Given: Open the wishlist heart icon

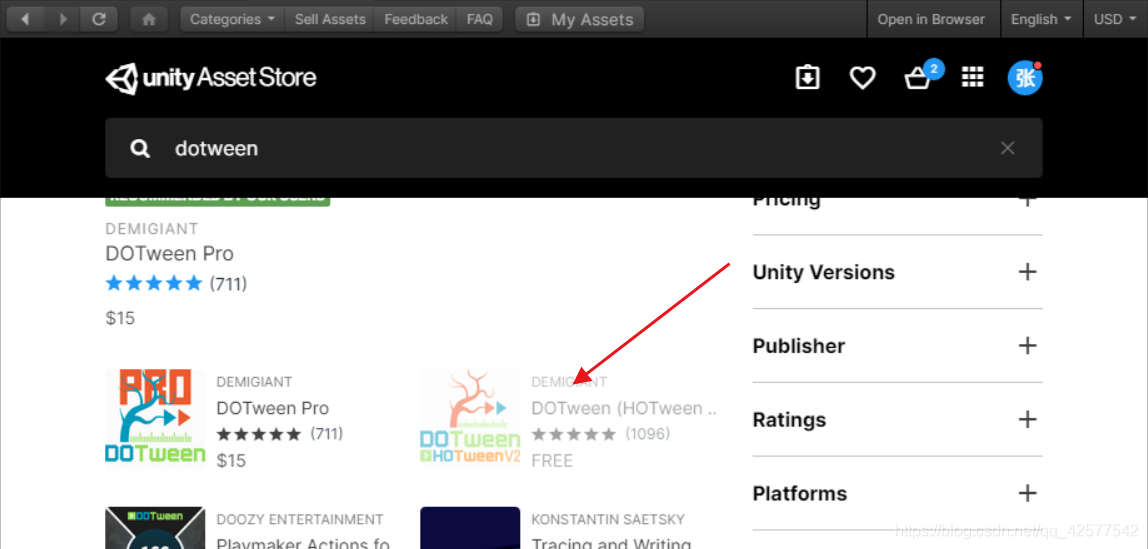Looking at the screenshot, I should click(862, 78).
